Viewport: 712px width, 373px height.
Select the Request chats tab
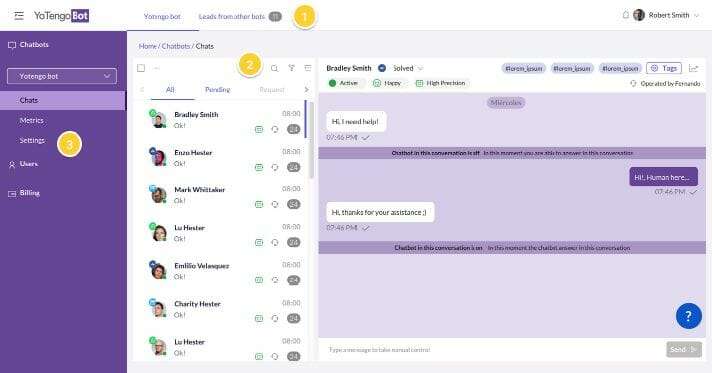272,90
